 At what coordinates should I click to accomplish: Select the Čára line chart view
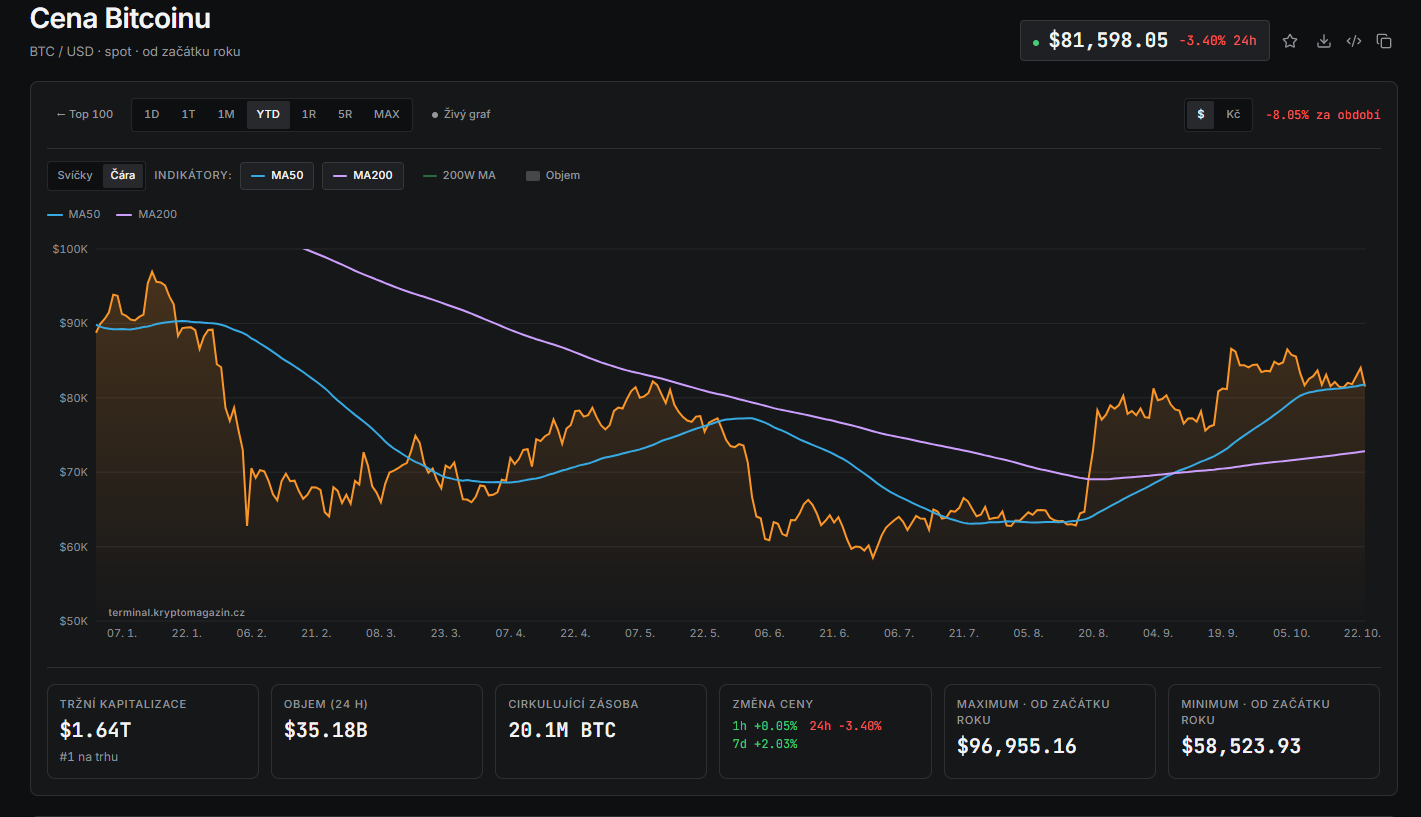123,175
